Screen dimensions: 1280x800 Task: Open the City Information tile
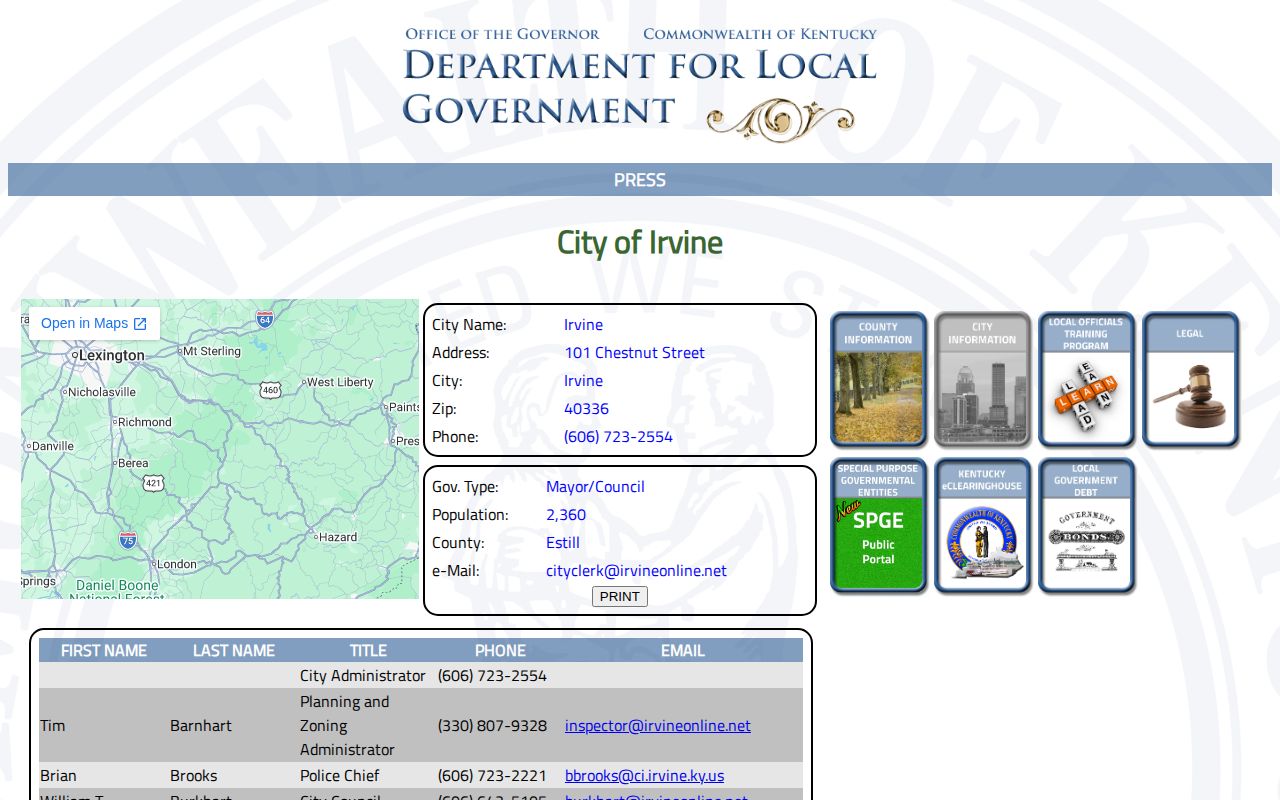tap(982, 379)
